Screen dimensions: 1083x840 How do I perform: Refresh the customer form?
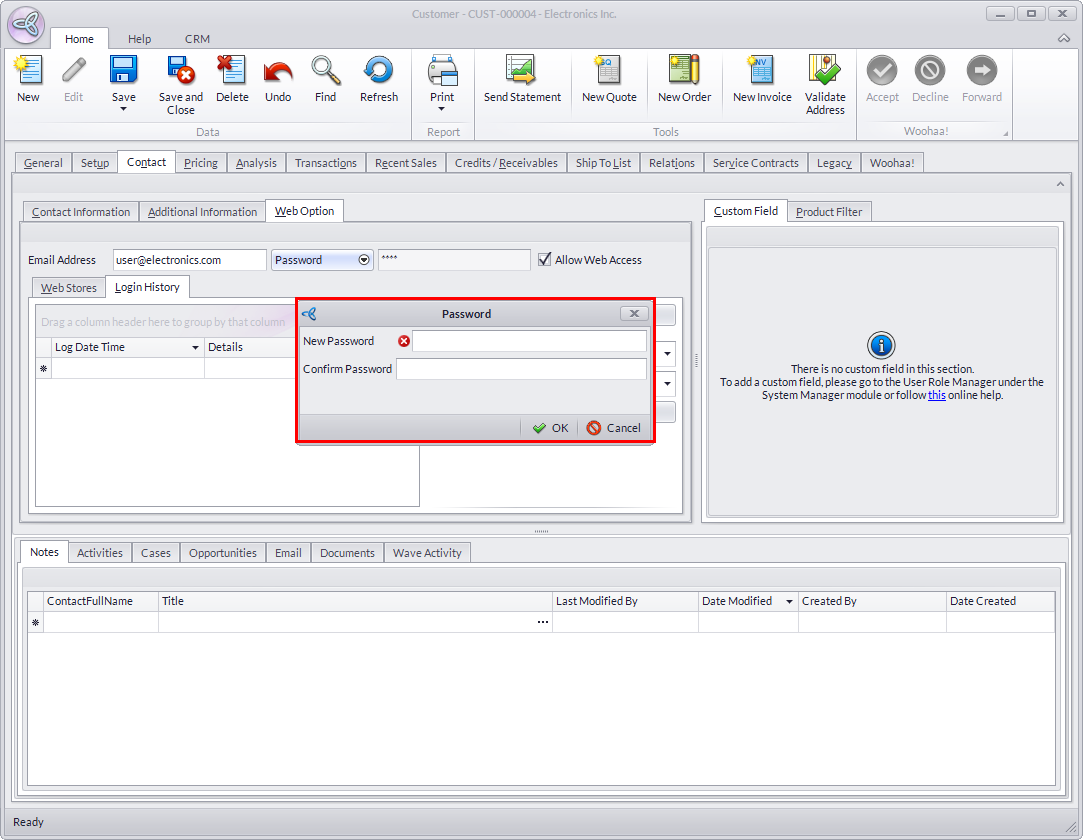click(x=379, y=71)
